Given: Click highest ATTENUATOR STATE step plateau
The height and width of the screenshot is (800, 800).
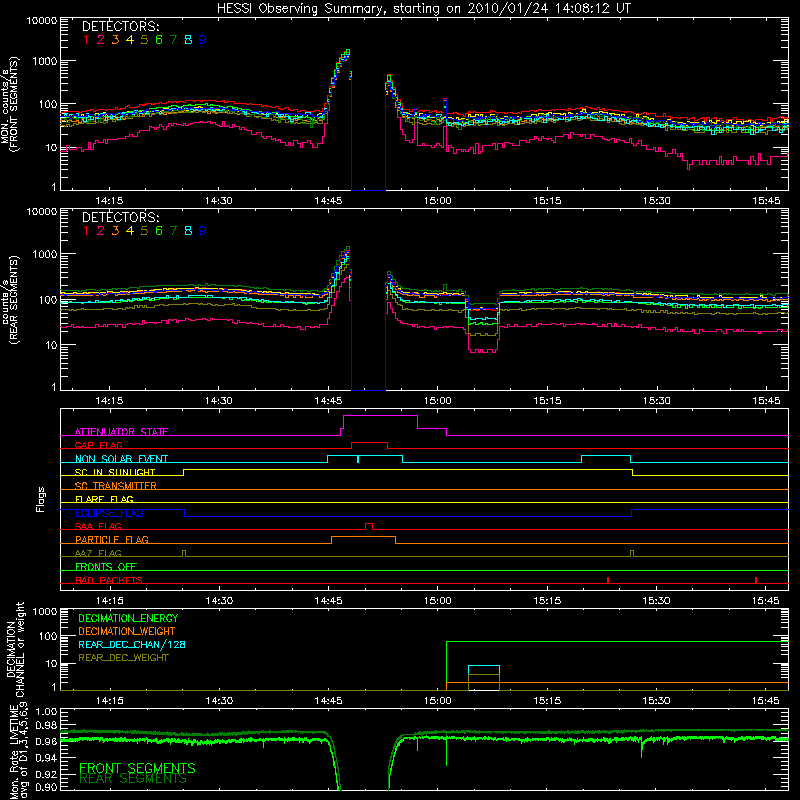Looking at the screenshot, I should pyautogui.click(x=380, y=416).
